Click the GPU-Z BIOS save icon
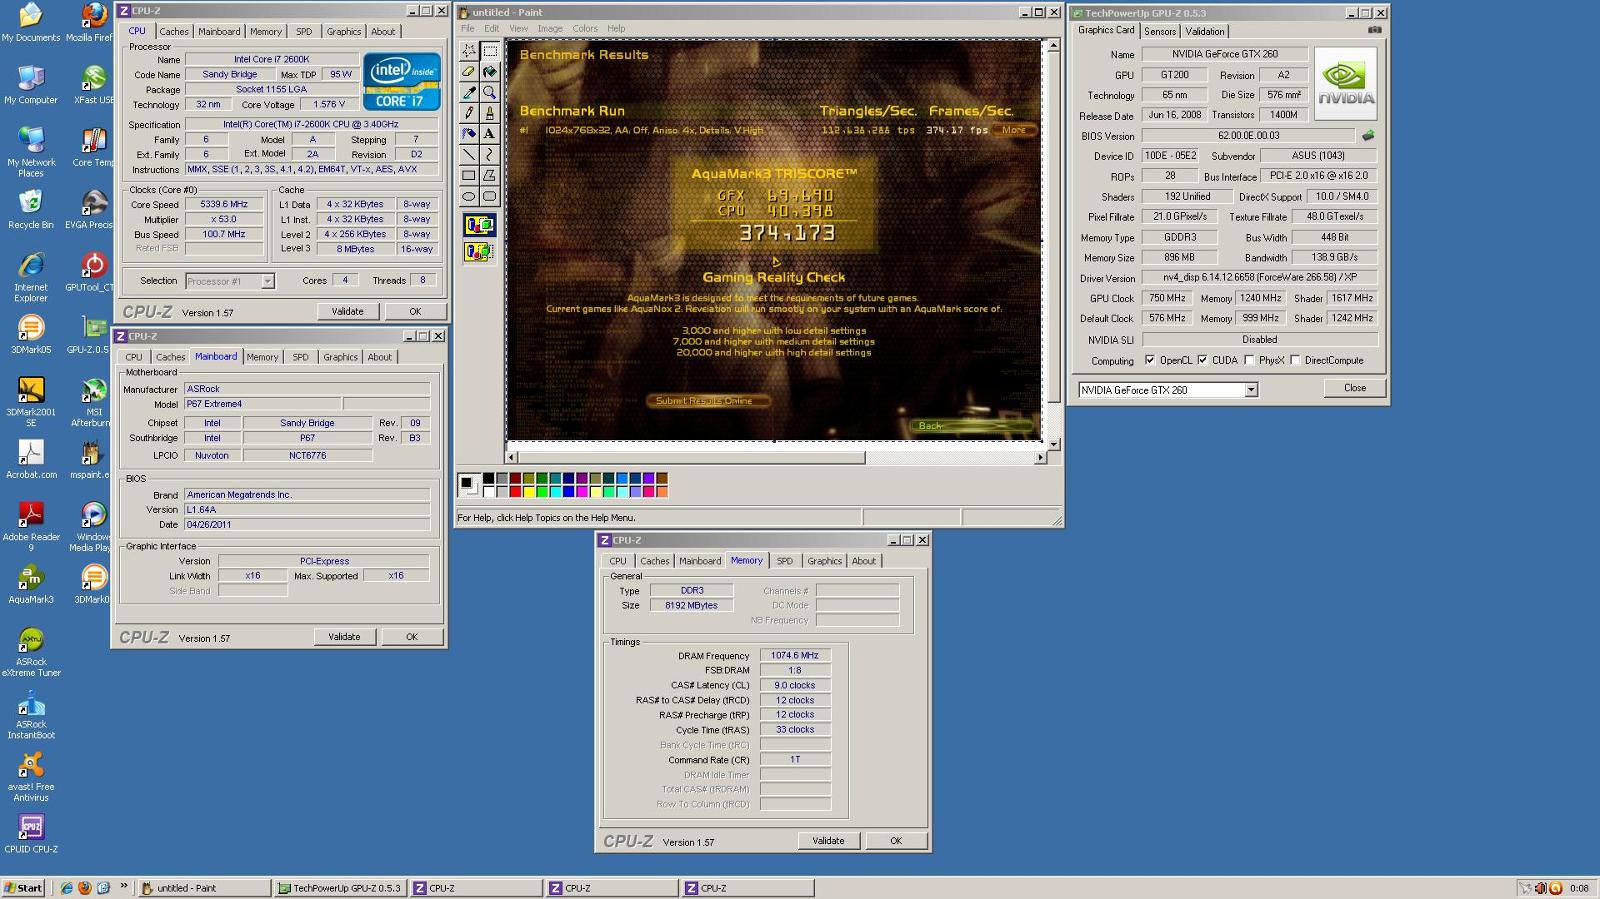Viewport: 1600px width, 899px height. [1368, 135]
